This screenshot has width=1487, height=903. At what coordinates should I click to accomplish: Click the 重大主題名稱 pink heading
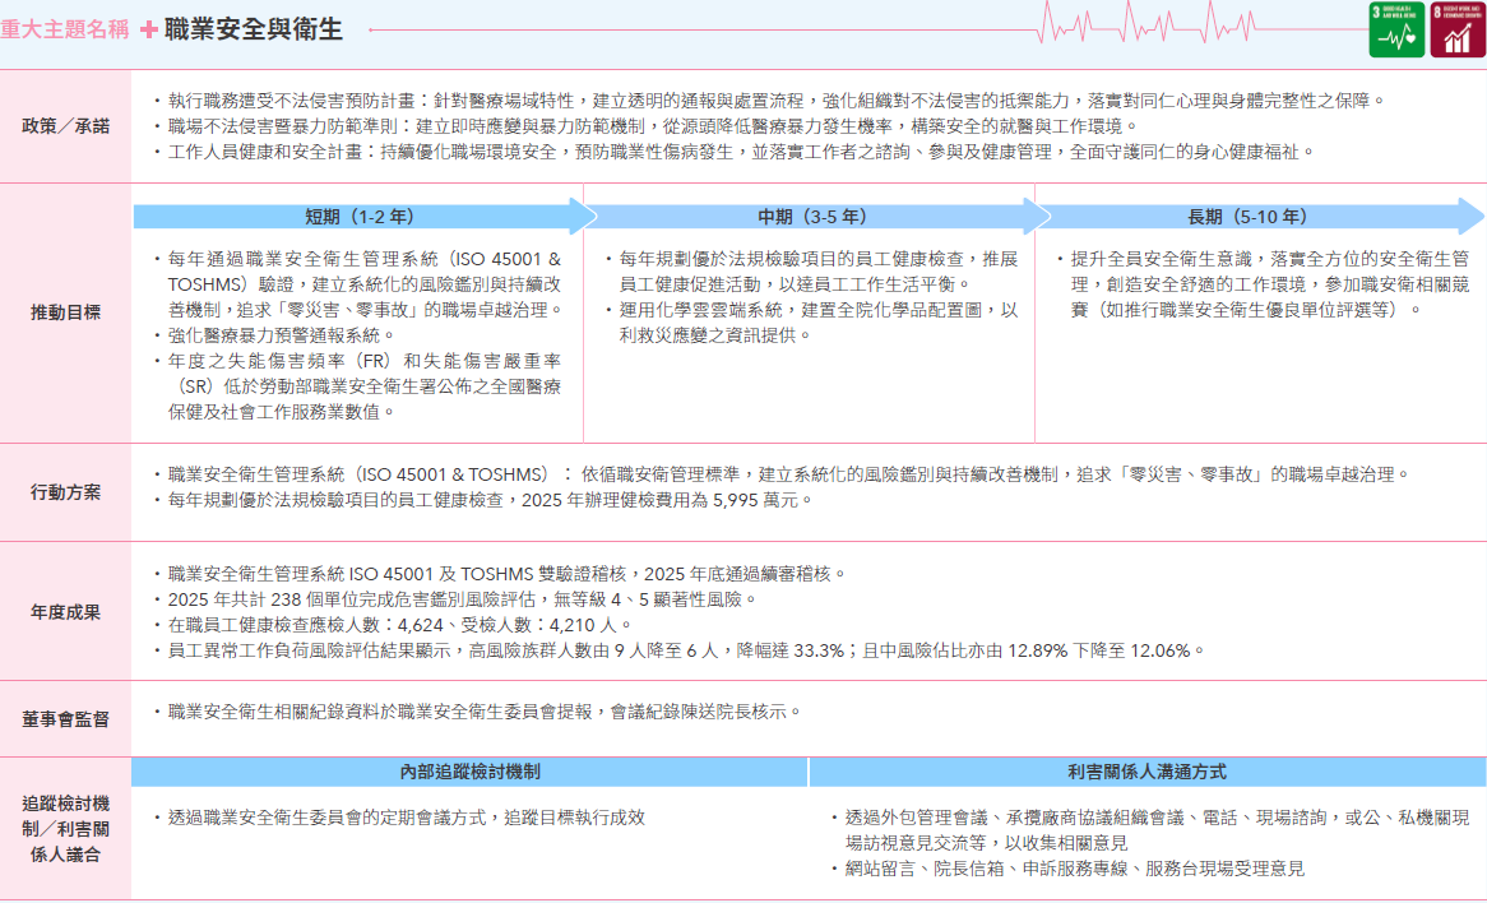tap(64, 29)
